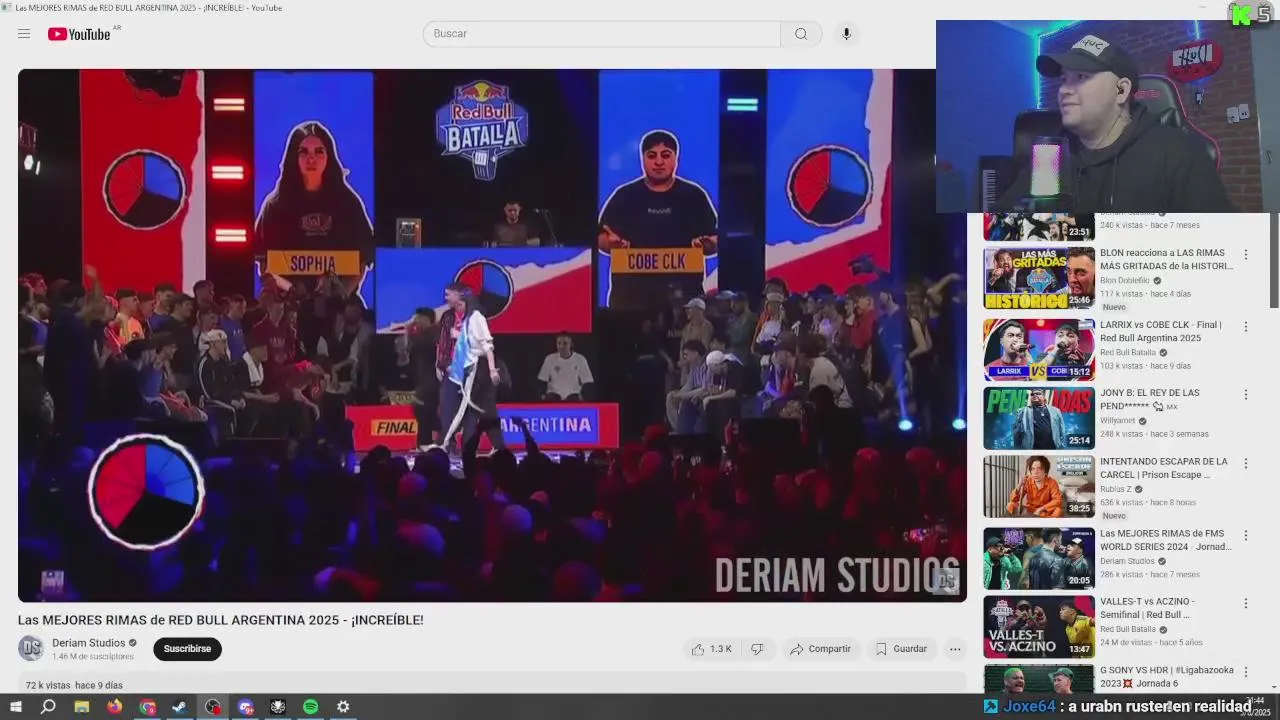Screen dimensions: 1280x720
Task: Open Deriam Studios channel avatar
Action: point(31,648)
